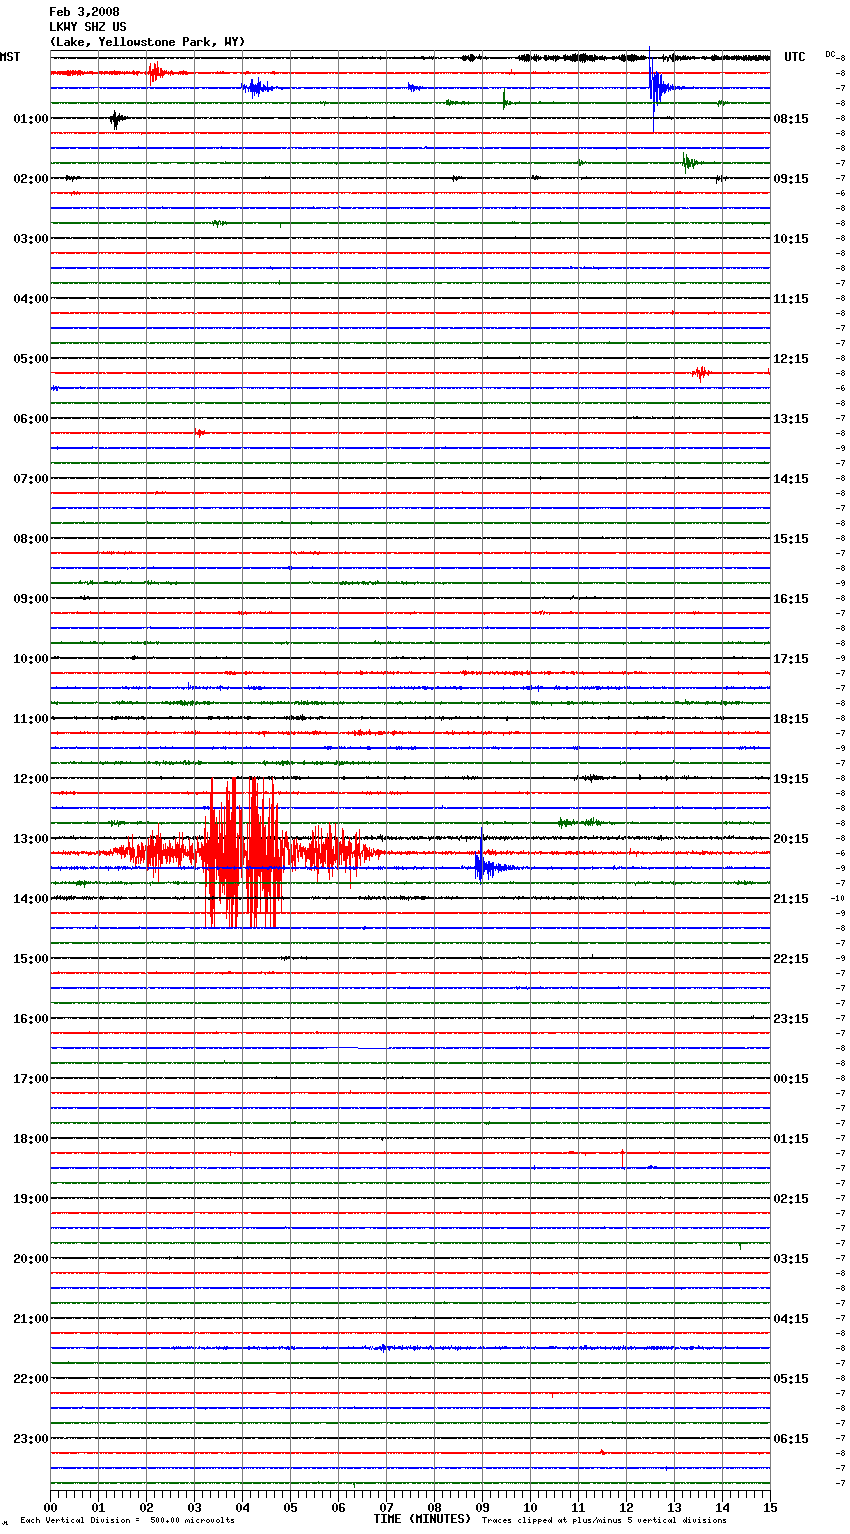
Task: Click the 'Feb 3,2008' date header
Action: (84, 12)
